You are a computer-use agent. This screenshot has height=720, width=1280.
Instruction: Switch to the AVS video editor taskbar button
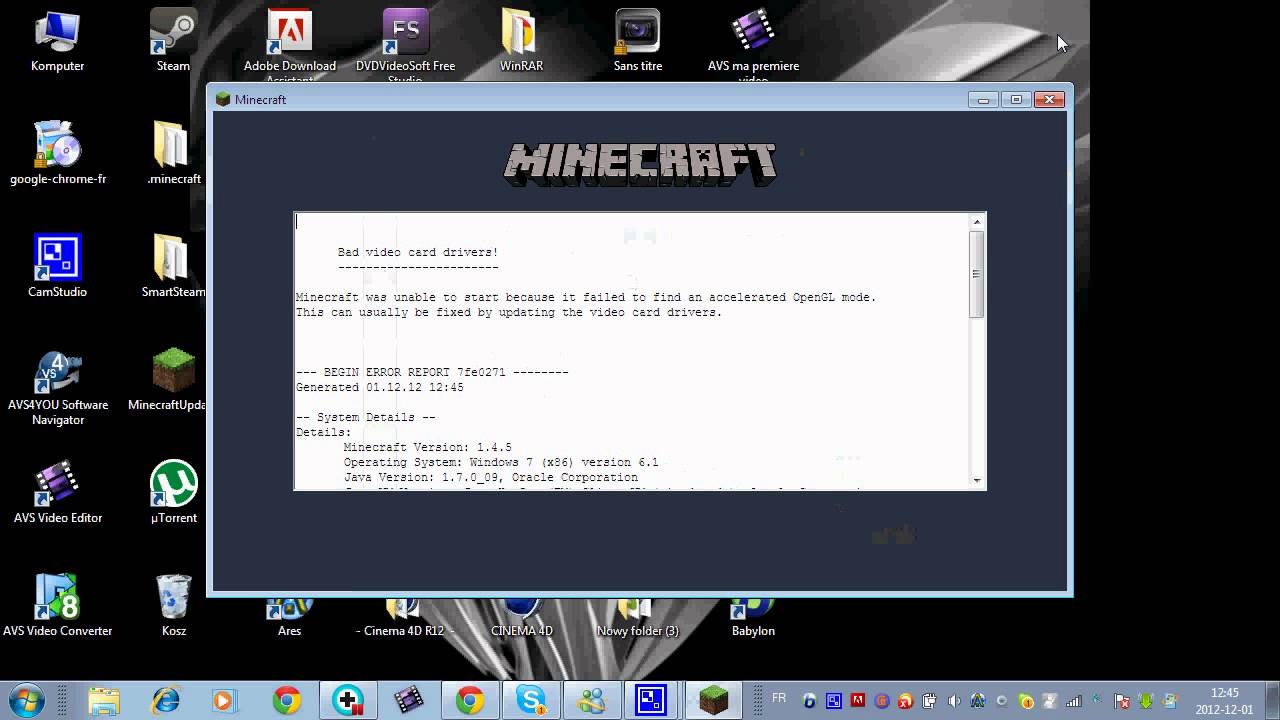pos(409,700)
